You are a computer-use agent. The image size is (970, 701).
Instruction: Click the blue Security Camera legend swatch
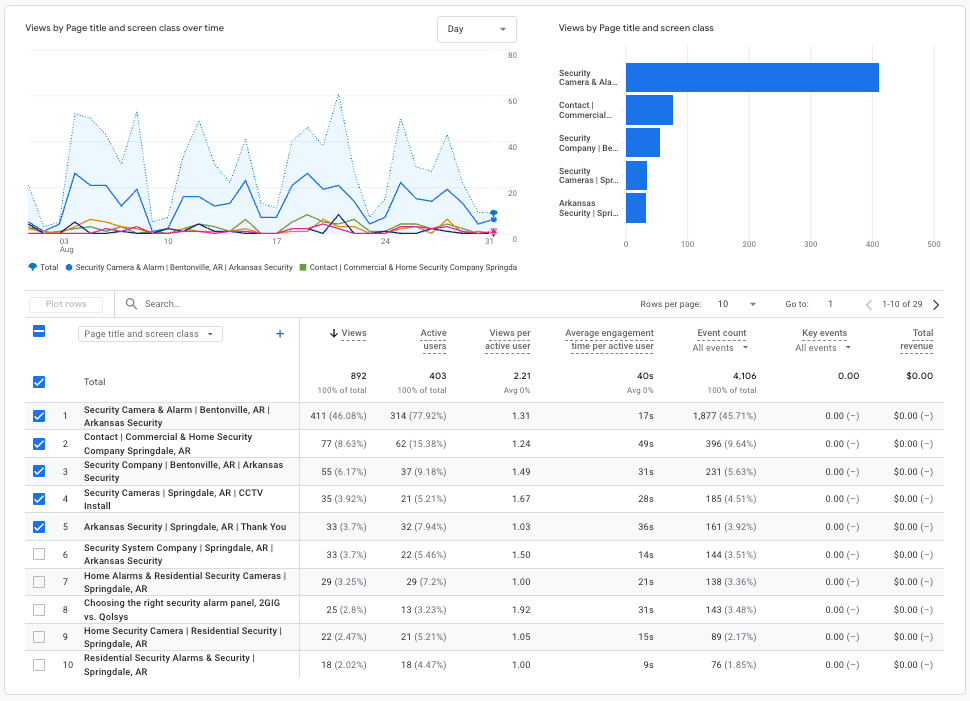pyautogui.click(x=69, y=268)
